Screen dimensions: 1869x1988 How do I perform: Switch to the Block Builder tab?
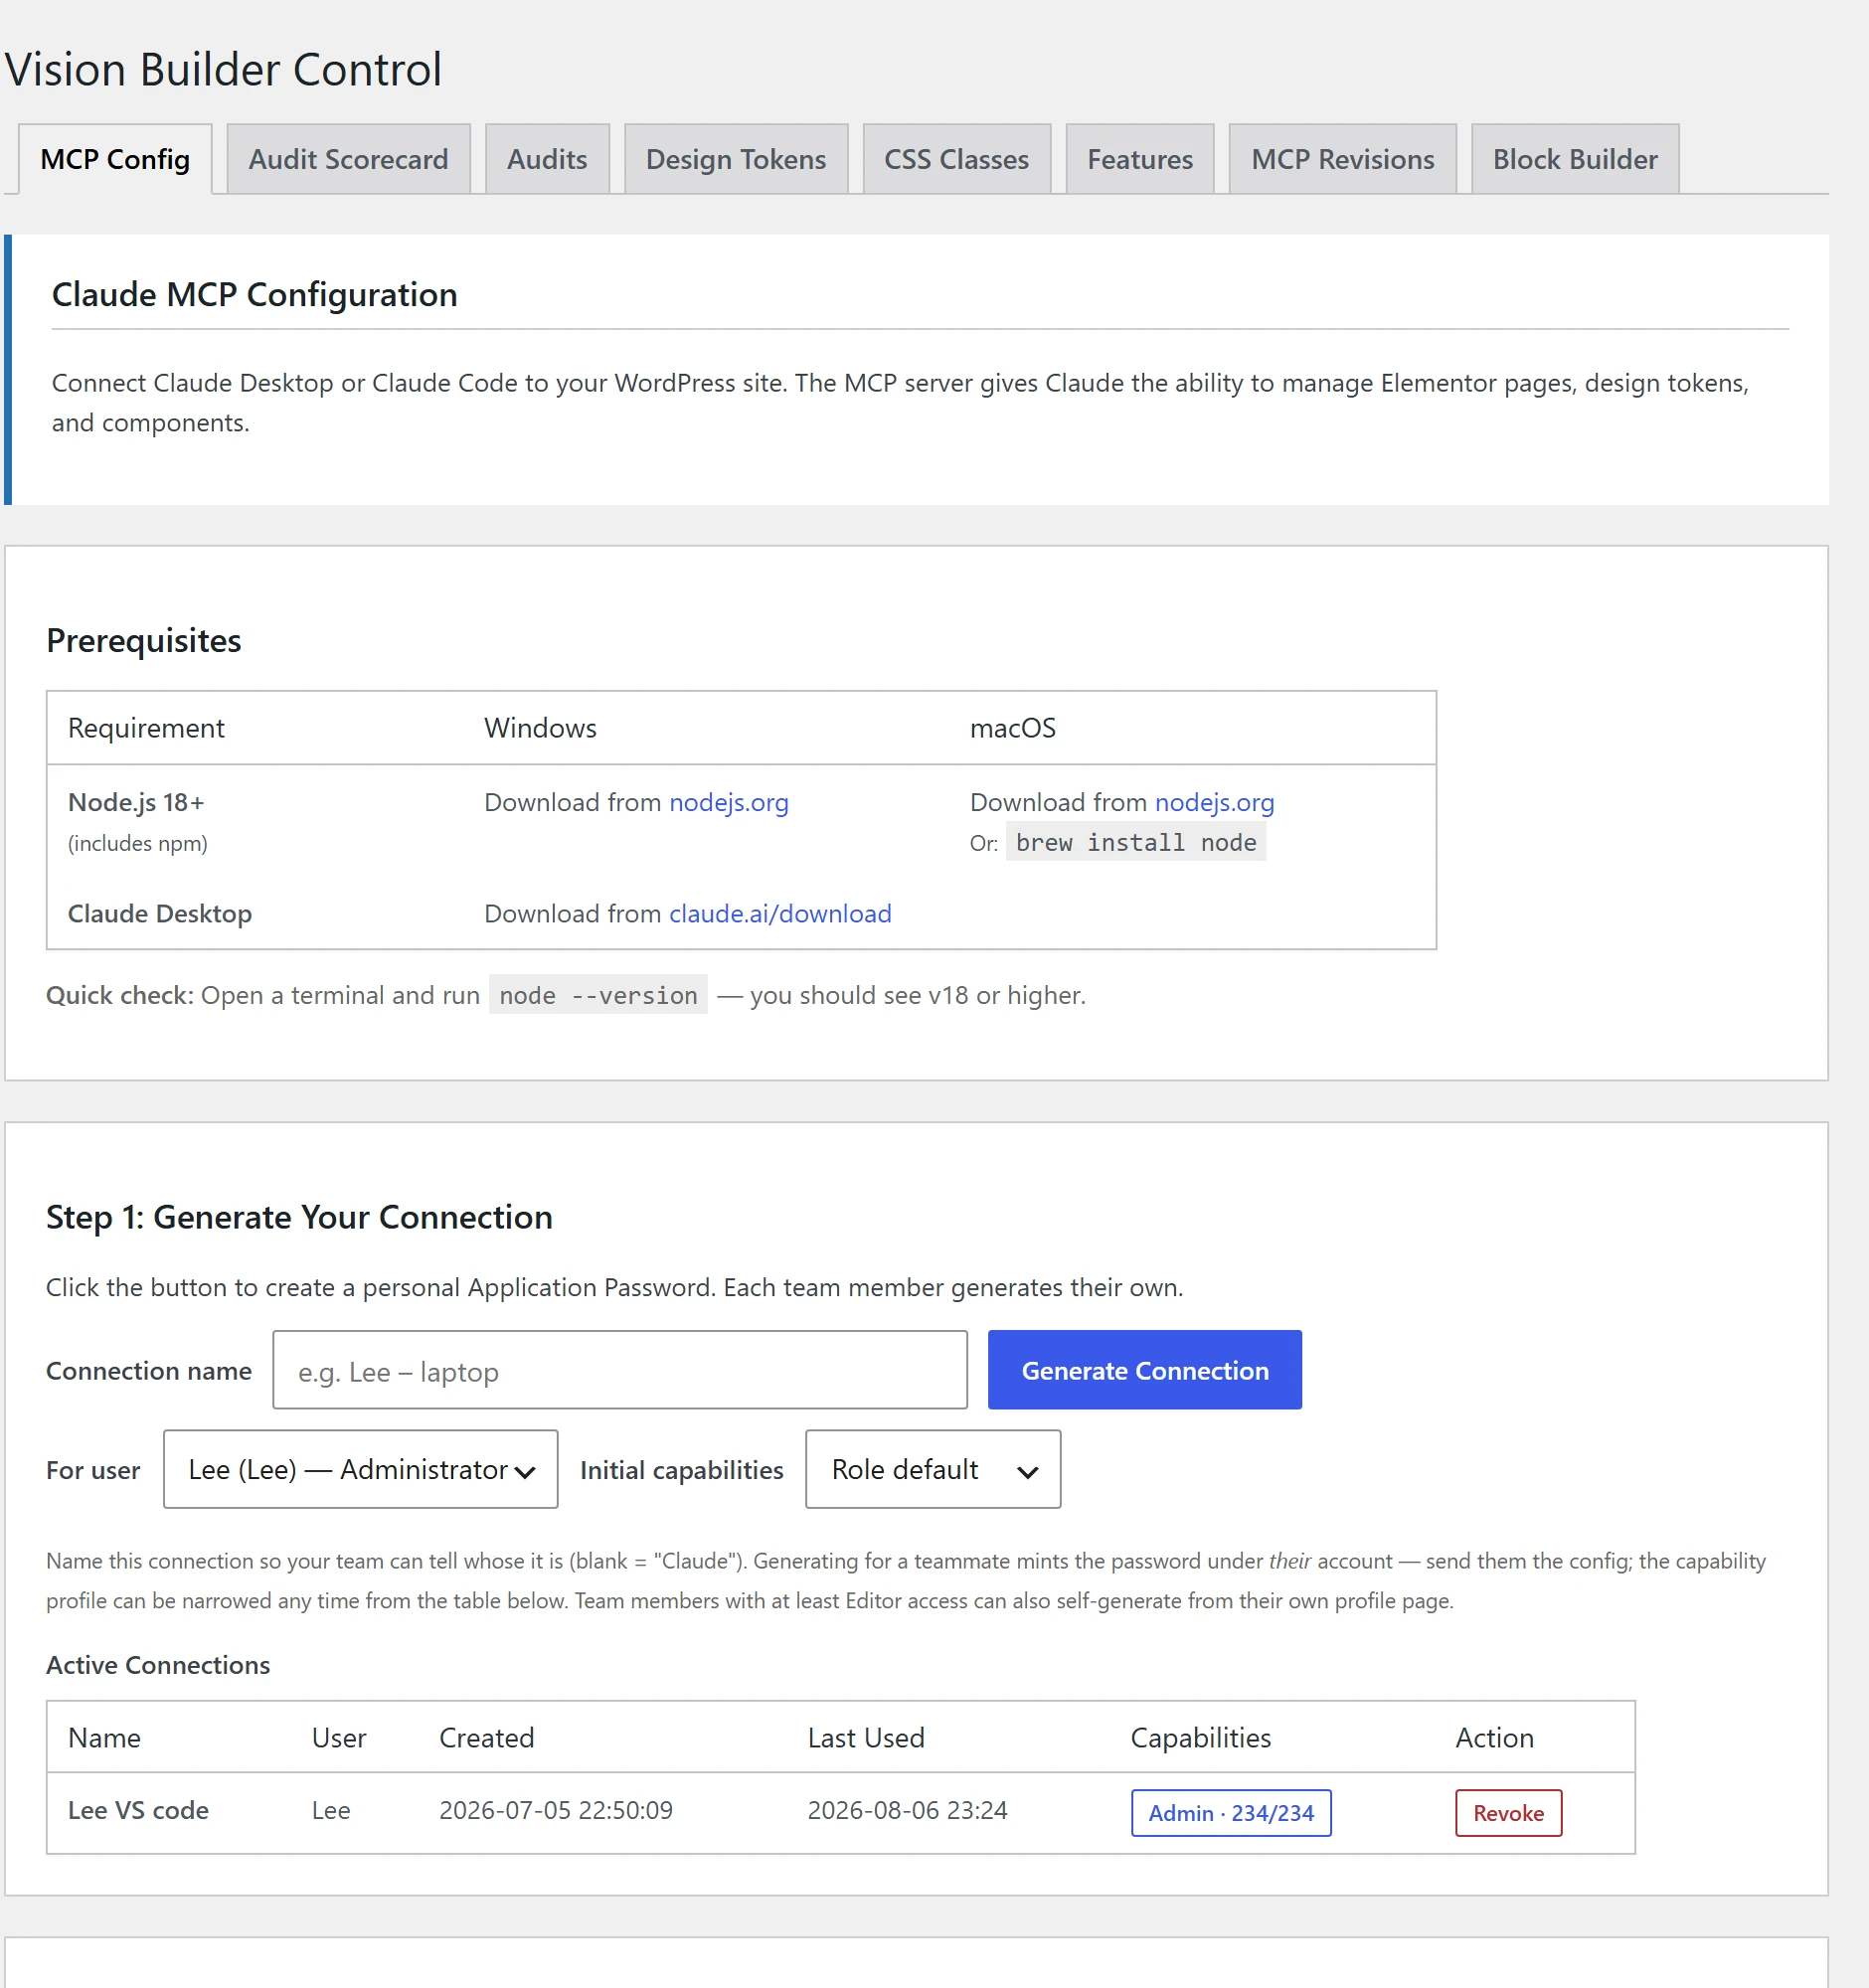[1574, 159]
